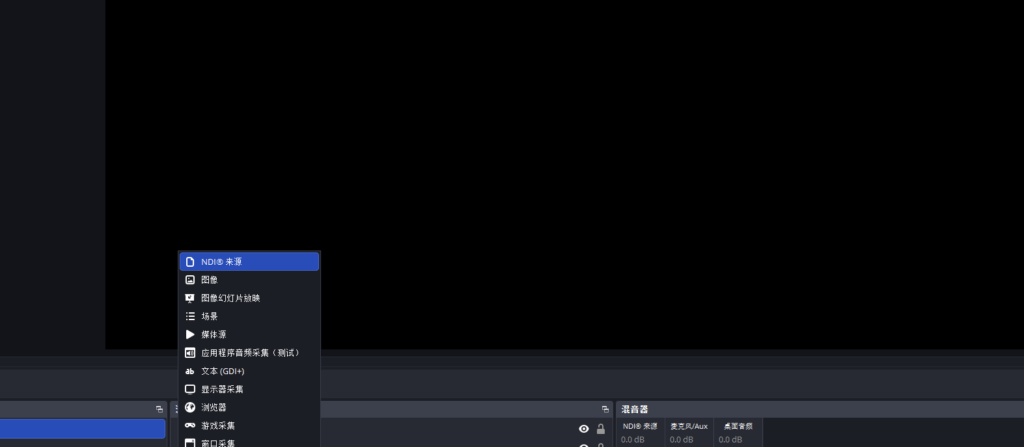
Task: Toggle the lock on the top source
Action: (x=601, y=429)
